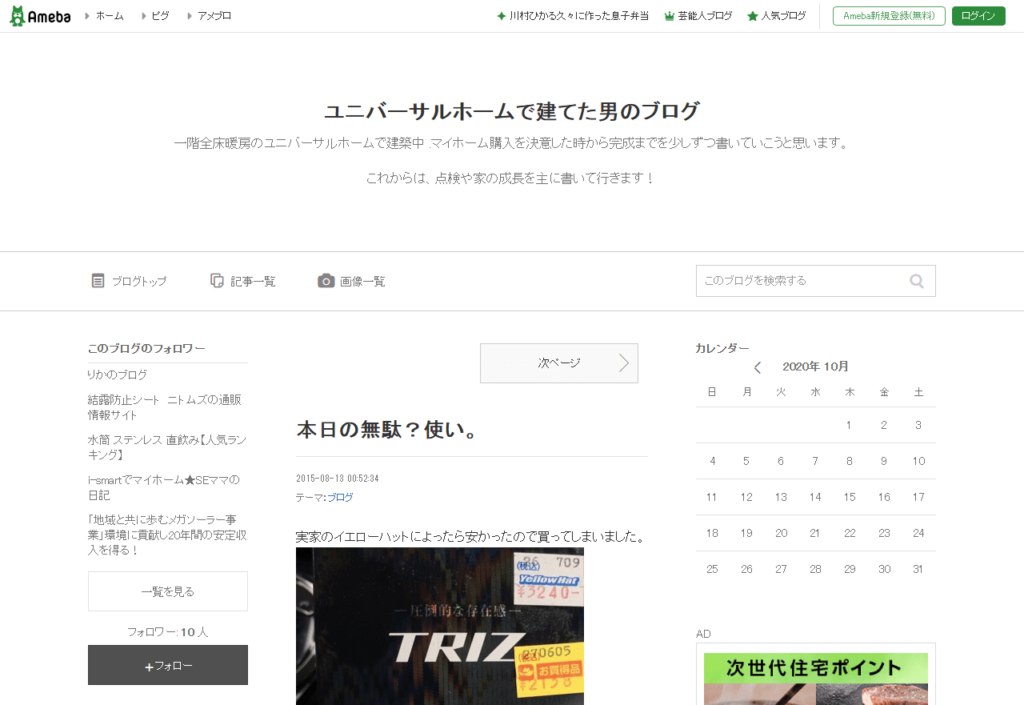Go to 次ページ button
Screen dimensions: 1024x705
559,363
